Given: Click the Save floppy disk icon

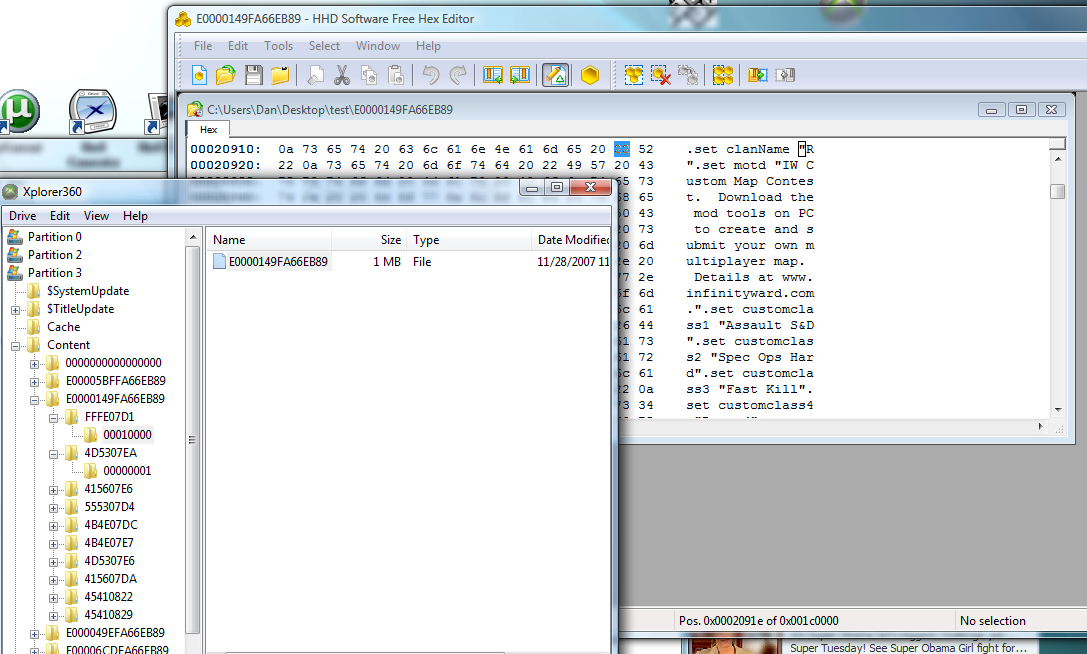Looking at the screenshot, I should 253,75.
